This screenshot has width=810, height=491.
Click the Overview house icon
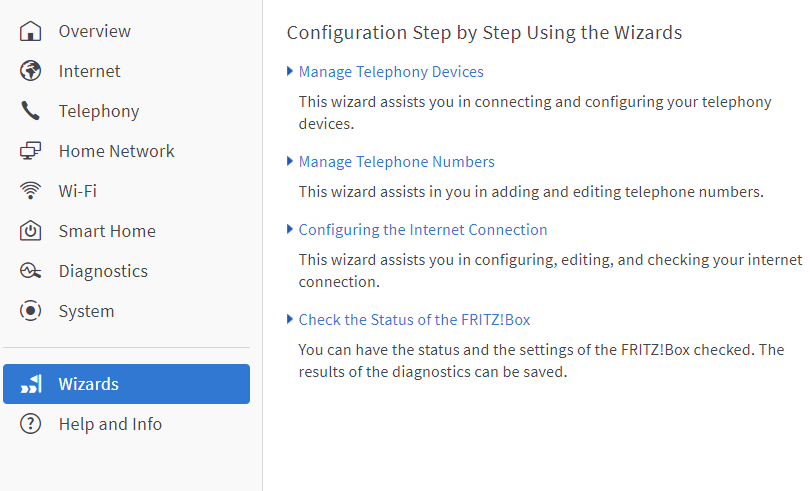point(31,31)
